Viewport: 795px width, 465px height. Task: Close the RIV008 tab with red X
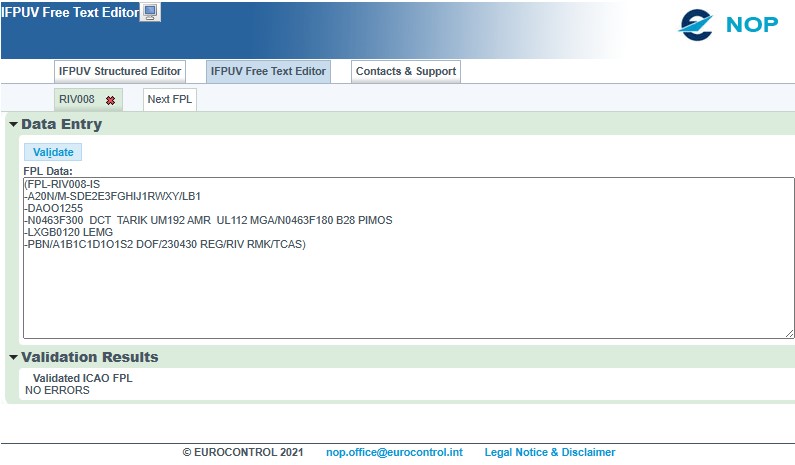click(x=110, y=100)
